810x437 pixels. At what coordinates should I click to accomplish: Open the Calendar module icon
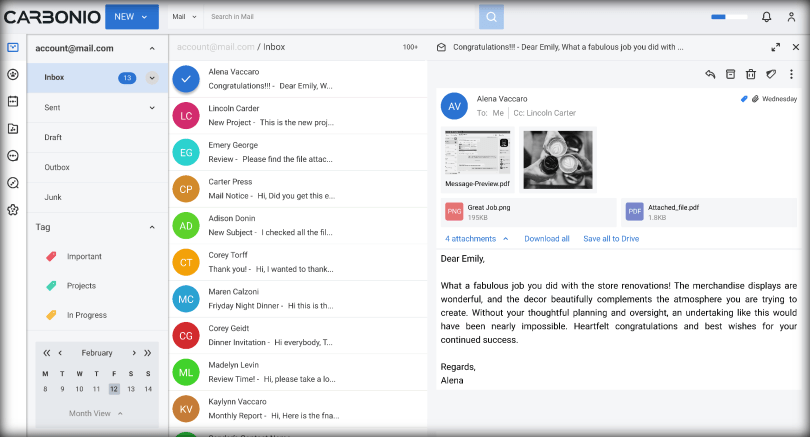click(13, 101)
